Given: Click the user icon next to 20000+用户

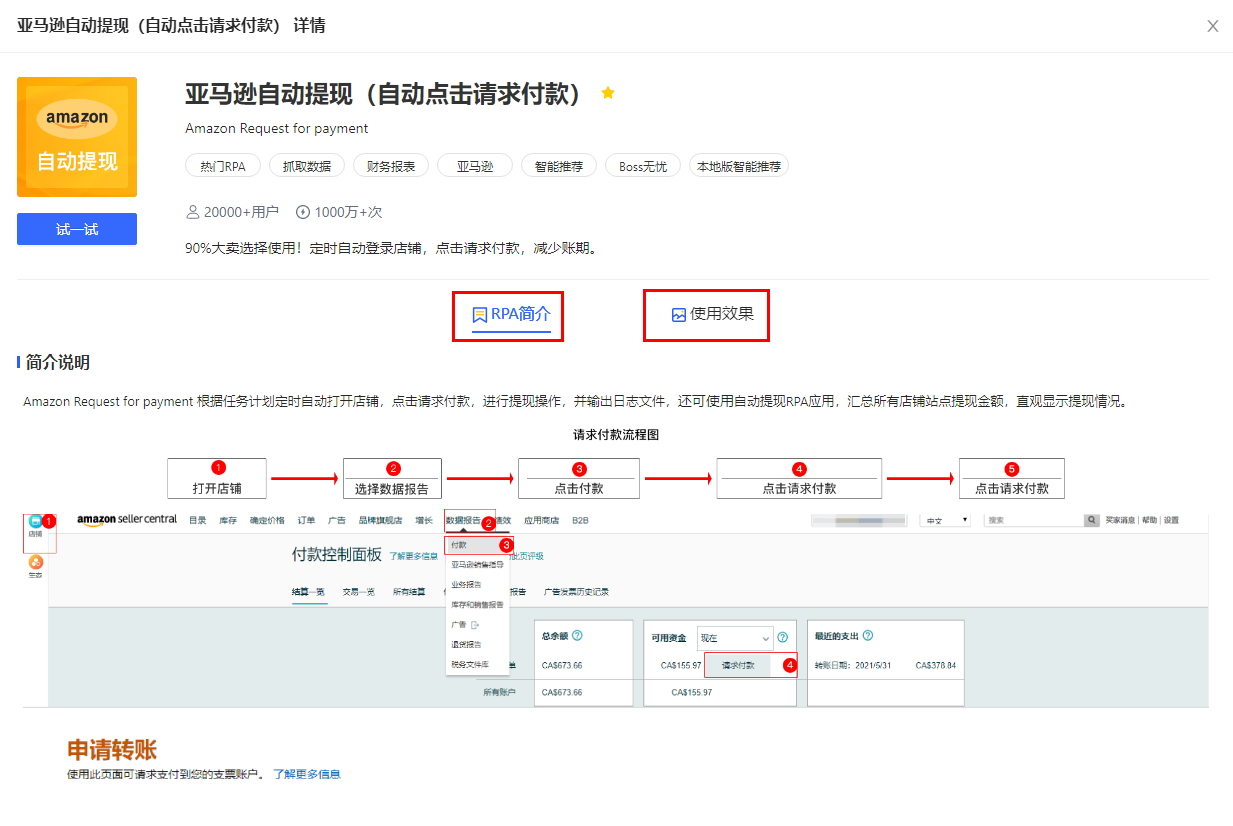Looking at the screenshot, I should click(193, 212).
